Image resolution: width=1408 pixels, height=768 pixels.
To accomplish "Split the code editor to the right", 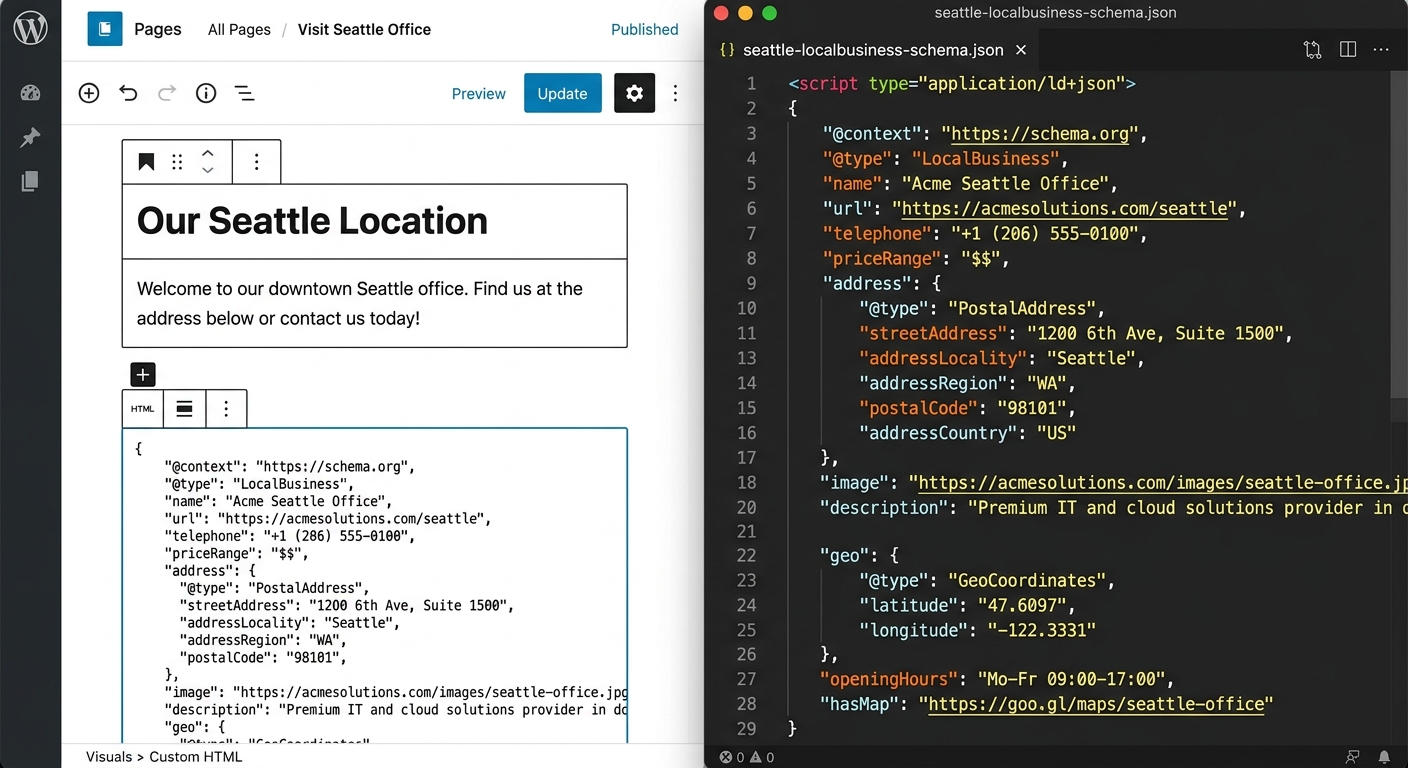I will pos(1347,50).
